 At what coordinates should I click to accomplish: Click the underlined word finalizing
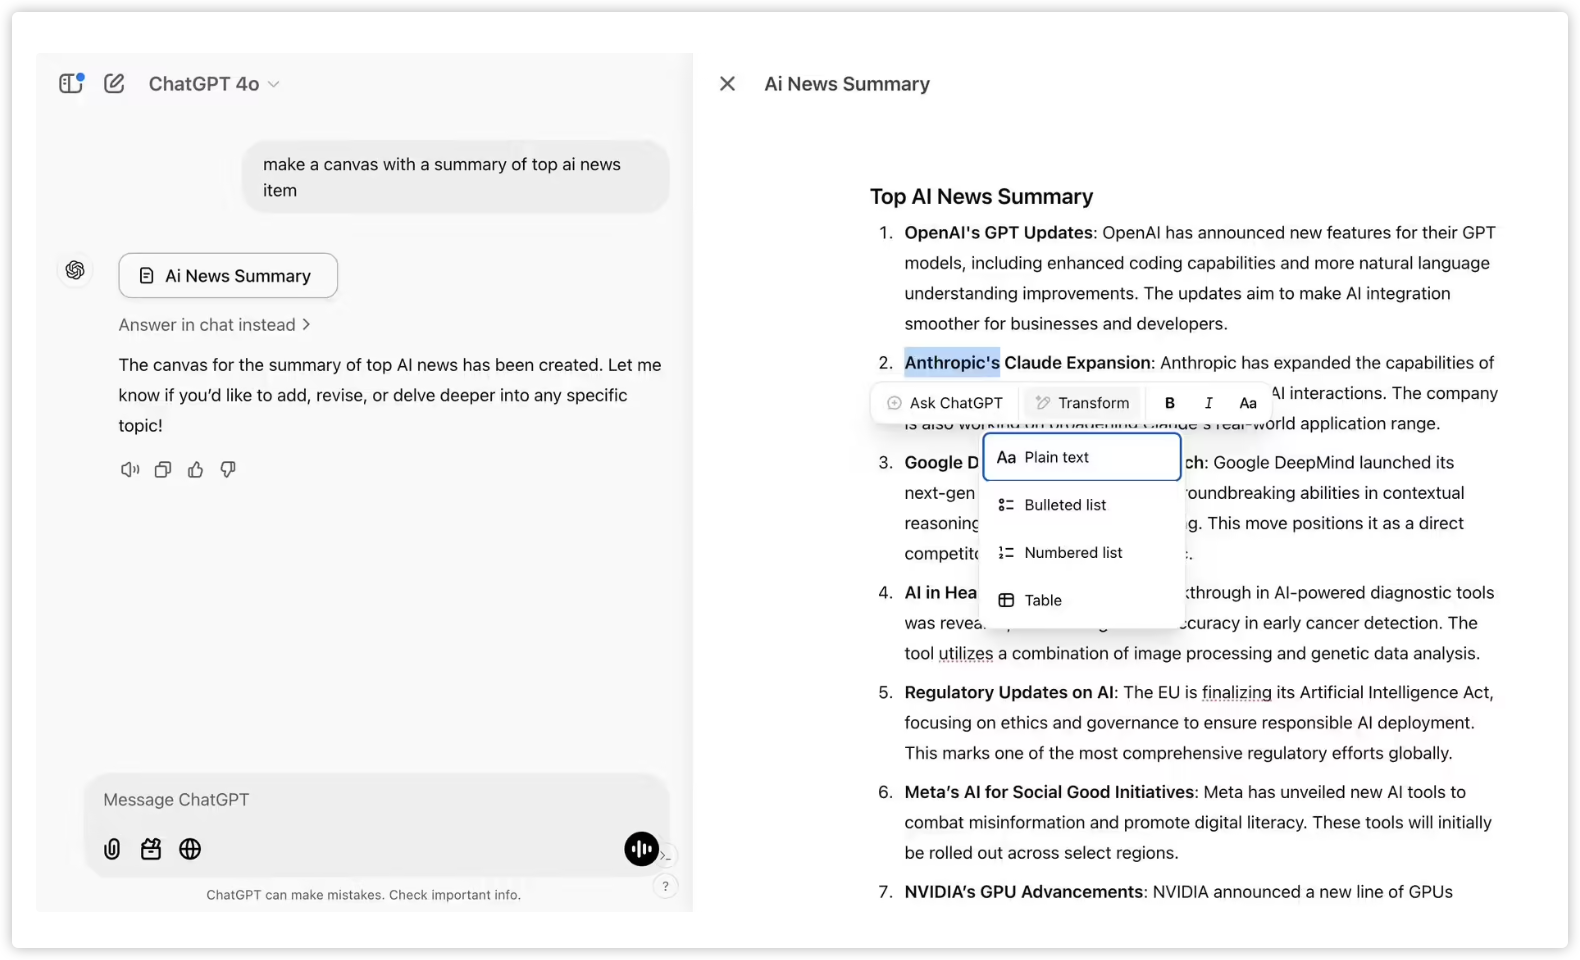click(1237, 693)
